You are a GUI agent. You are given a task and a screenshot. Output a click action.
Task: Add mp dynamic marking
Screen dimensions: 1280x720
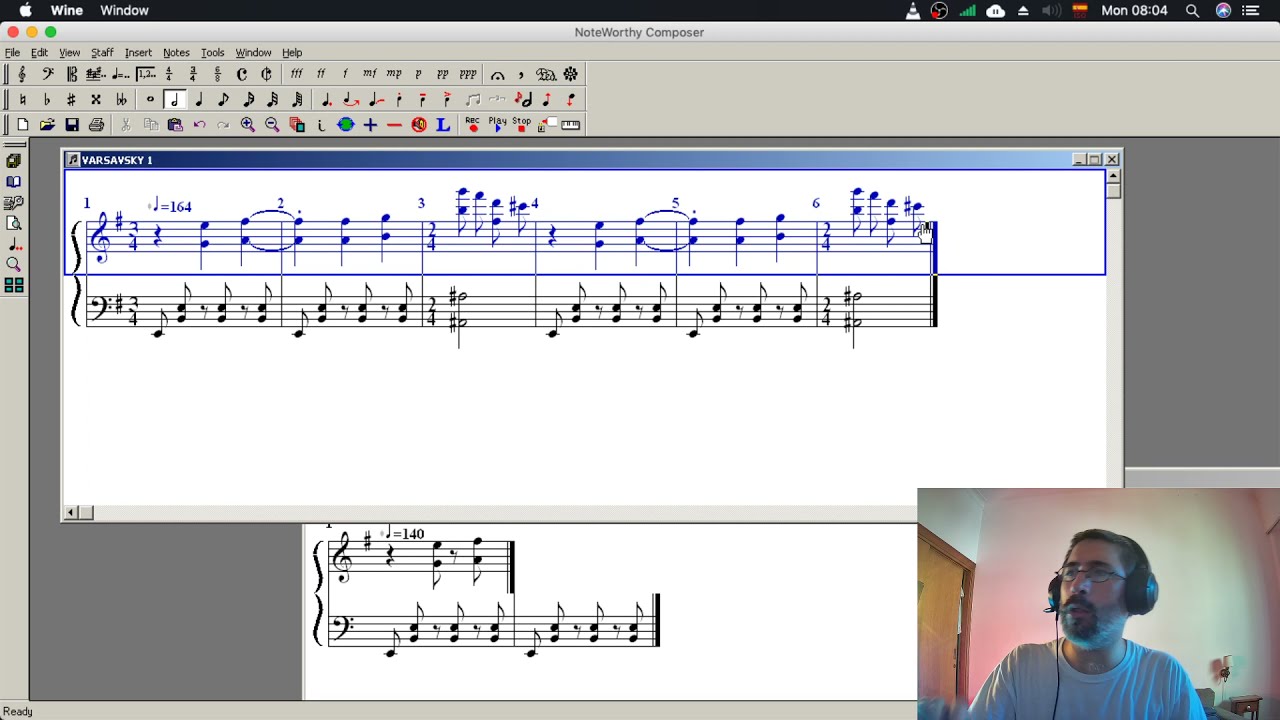(x=394, y=74)
